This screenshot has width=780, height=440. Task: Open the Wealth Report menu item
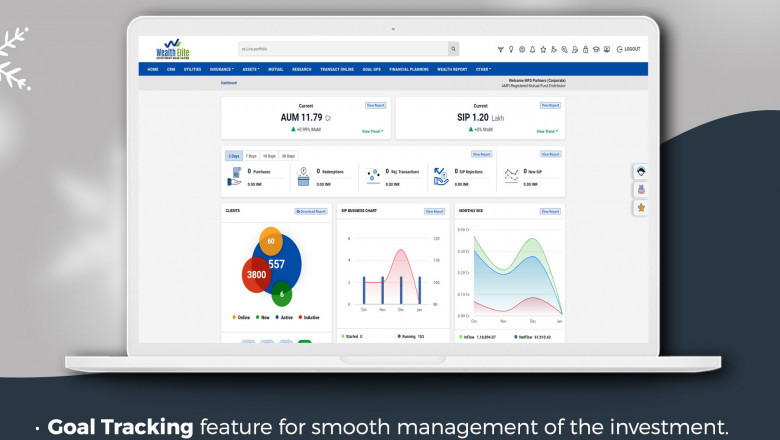point(452,69)
